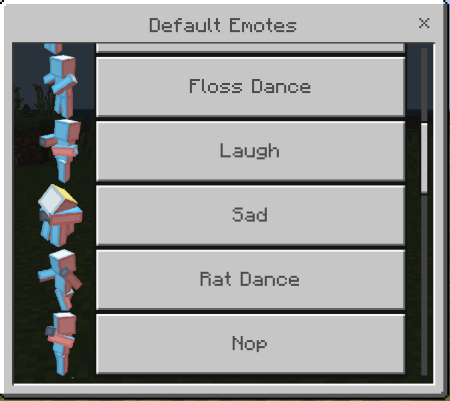The height and width of the screenshot is (401, 450).
Task: Click the Nop emote button
Action: pos(250,343)
